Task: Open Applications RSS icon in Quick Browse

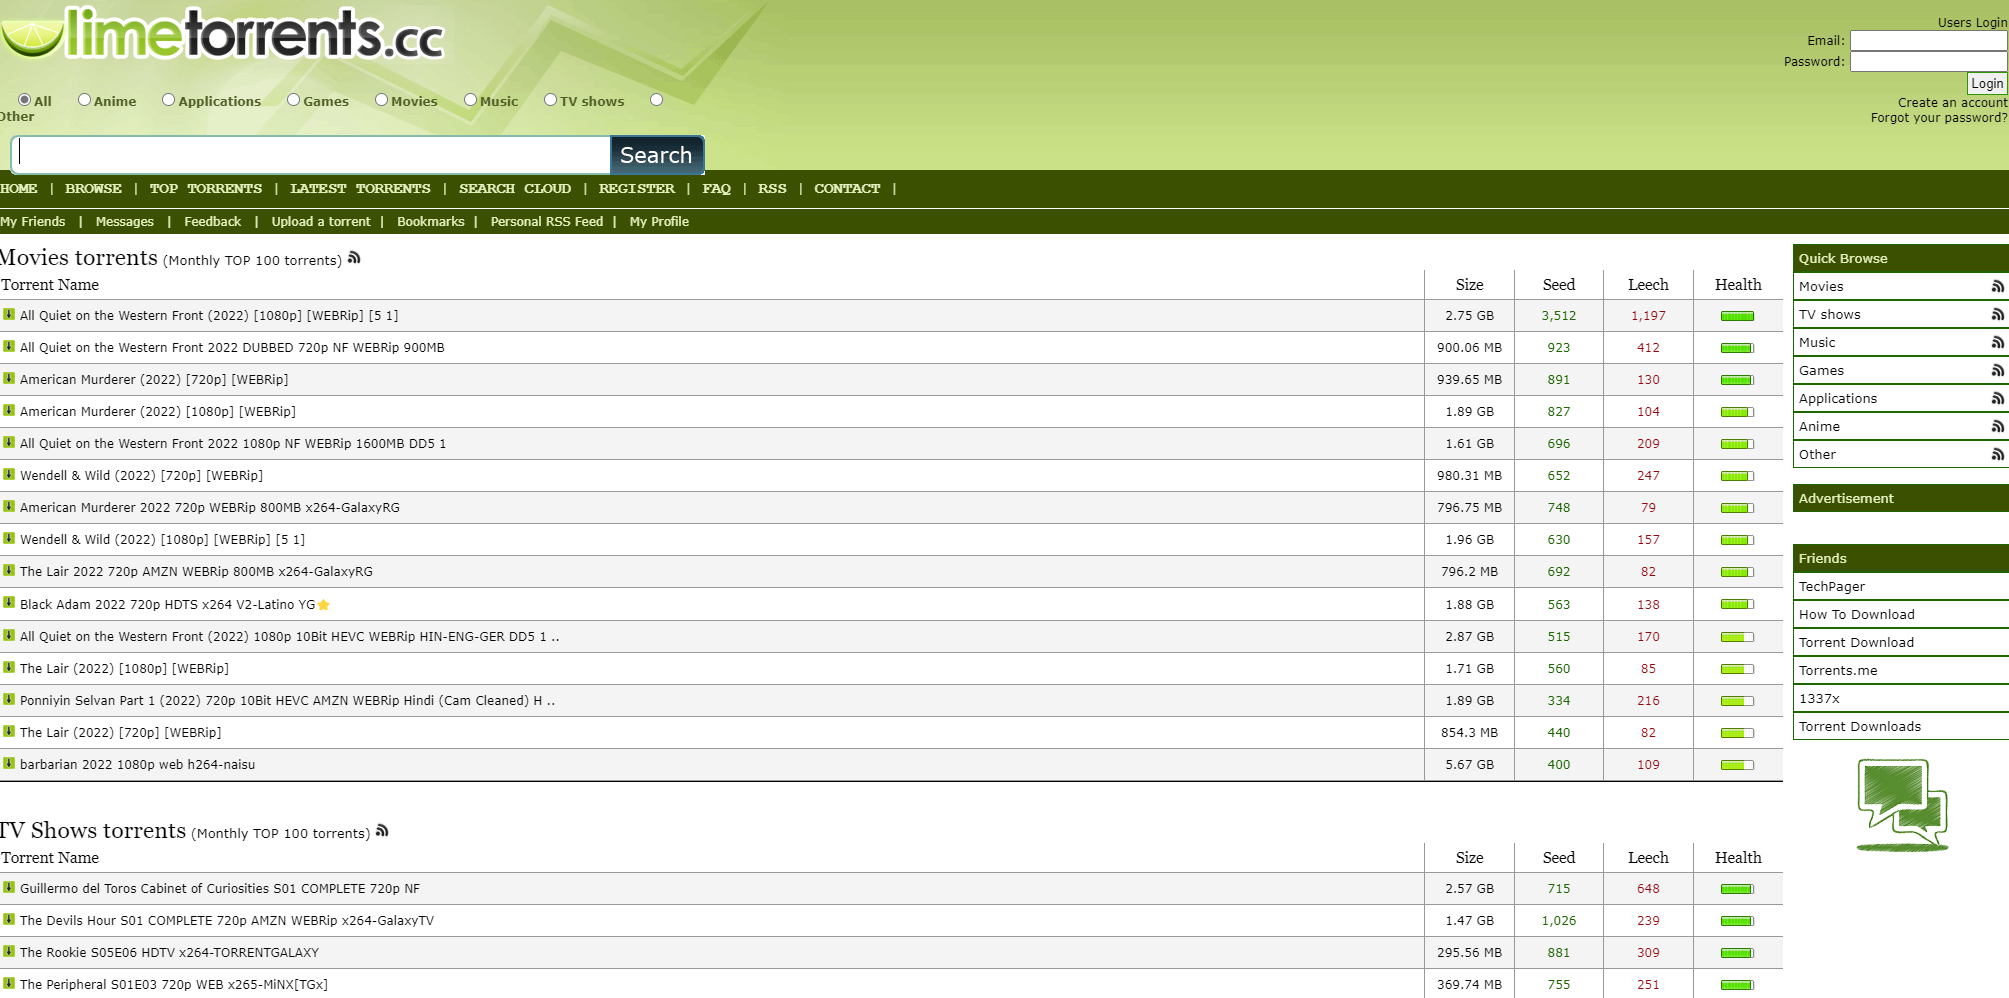Action: (1997, 398)
